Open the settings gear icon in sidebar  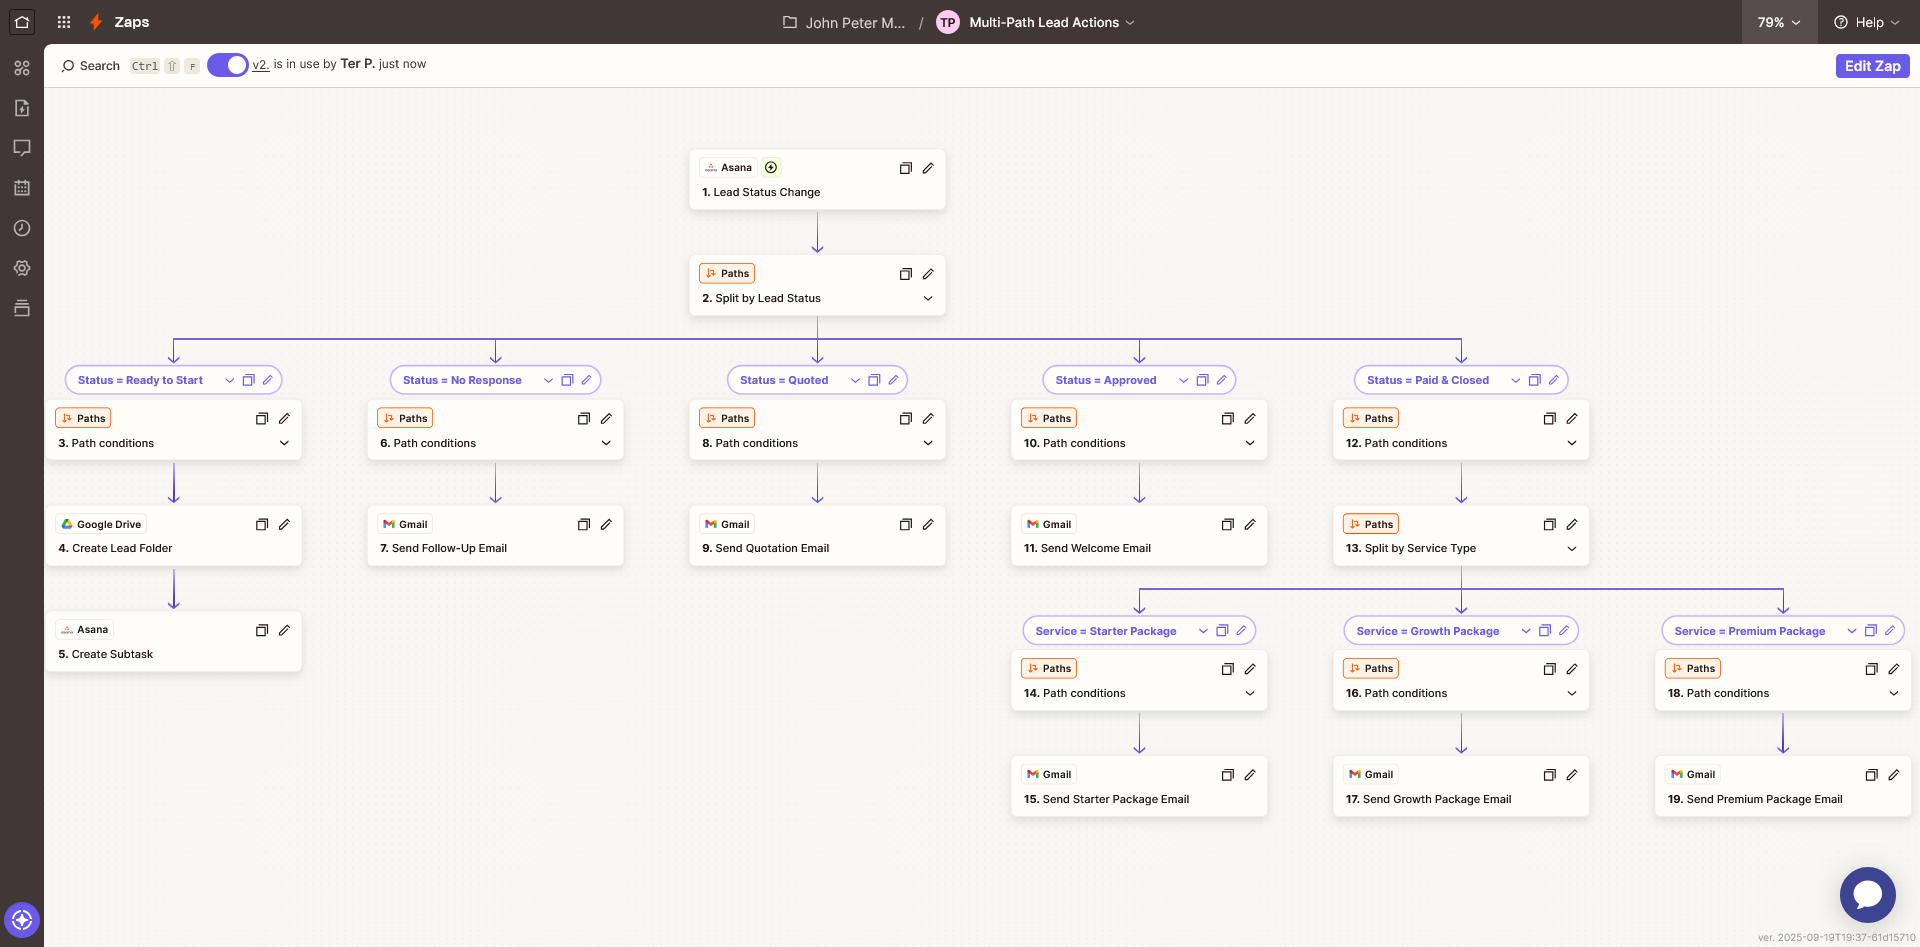(x=21, y=268)
